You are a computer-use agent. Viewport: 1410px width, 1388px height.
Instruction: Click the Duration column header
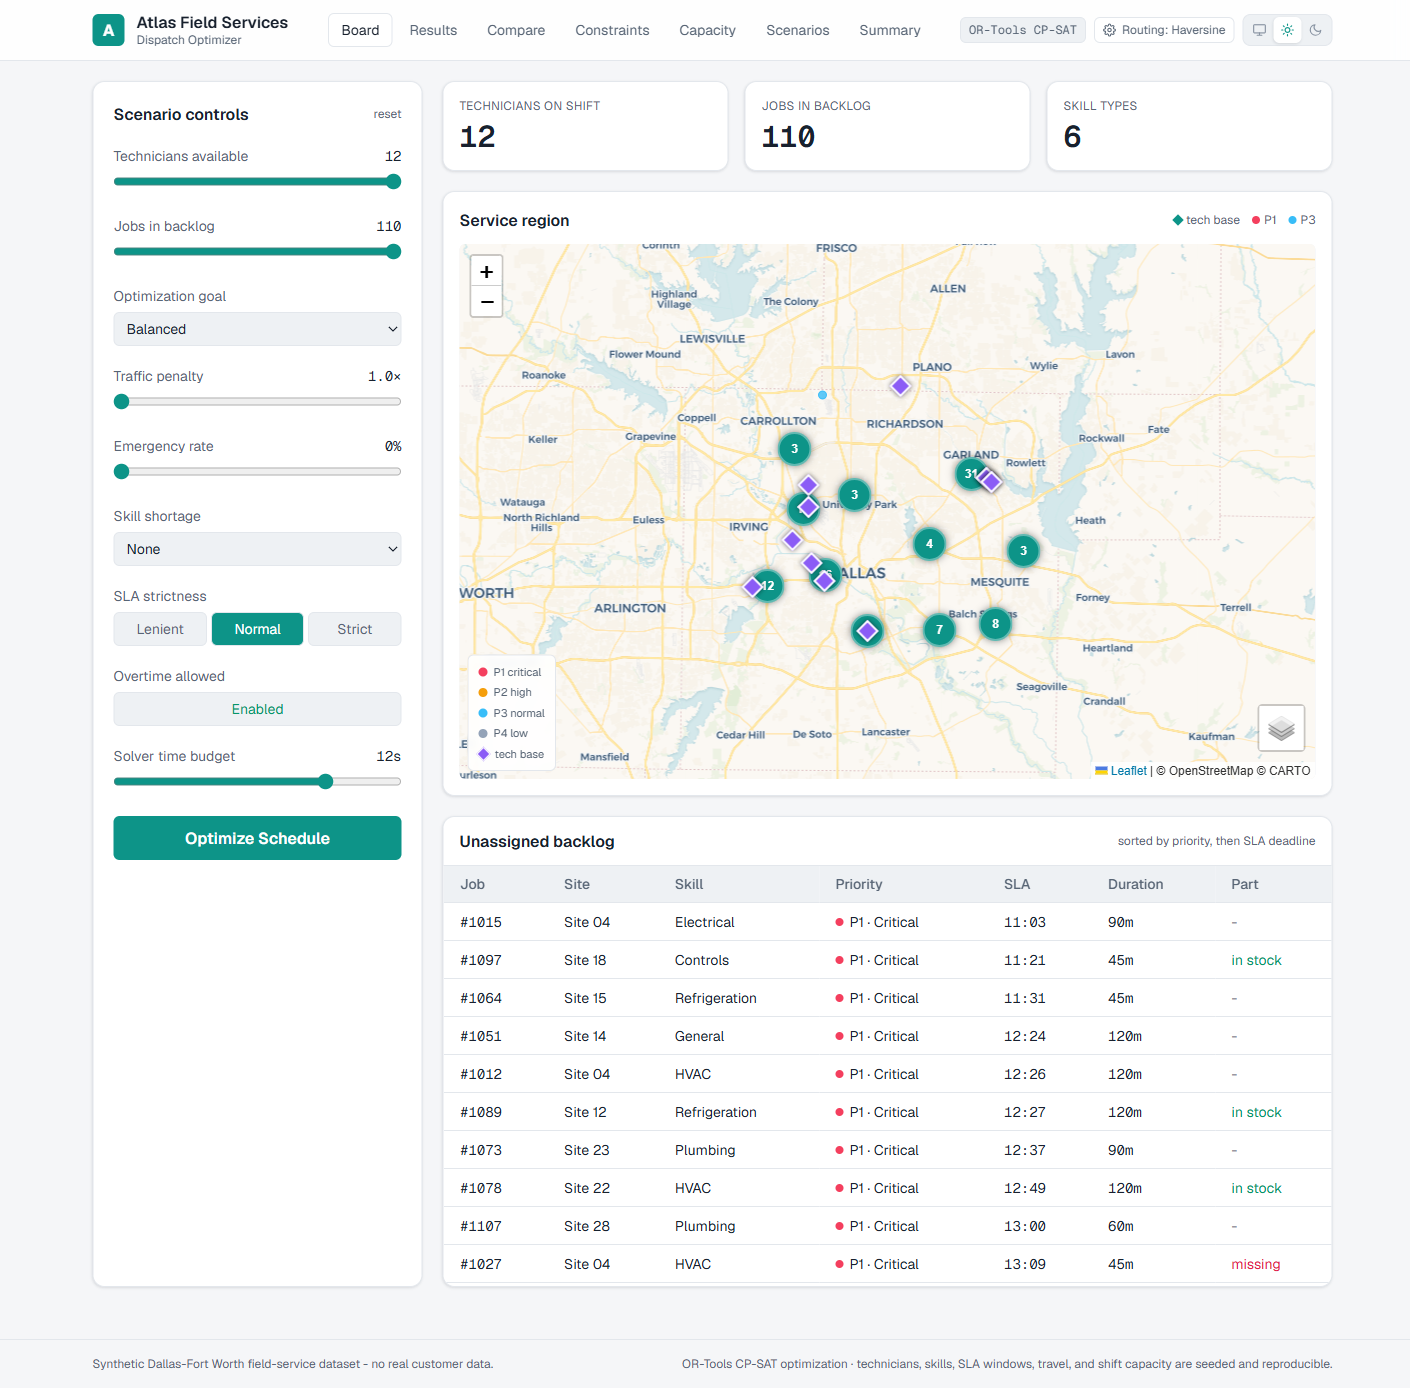[1135, 884]
